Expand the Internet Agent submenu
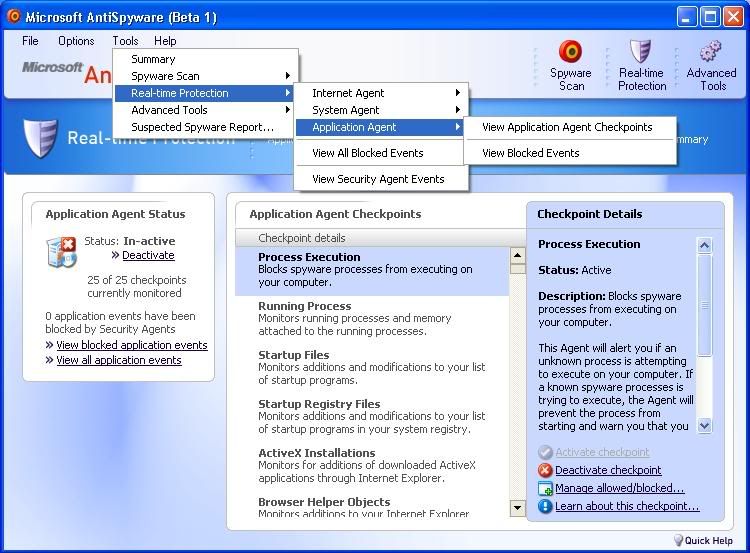 [381, 93]
